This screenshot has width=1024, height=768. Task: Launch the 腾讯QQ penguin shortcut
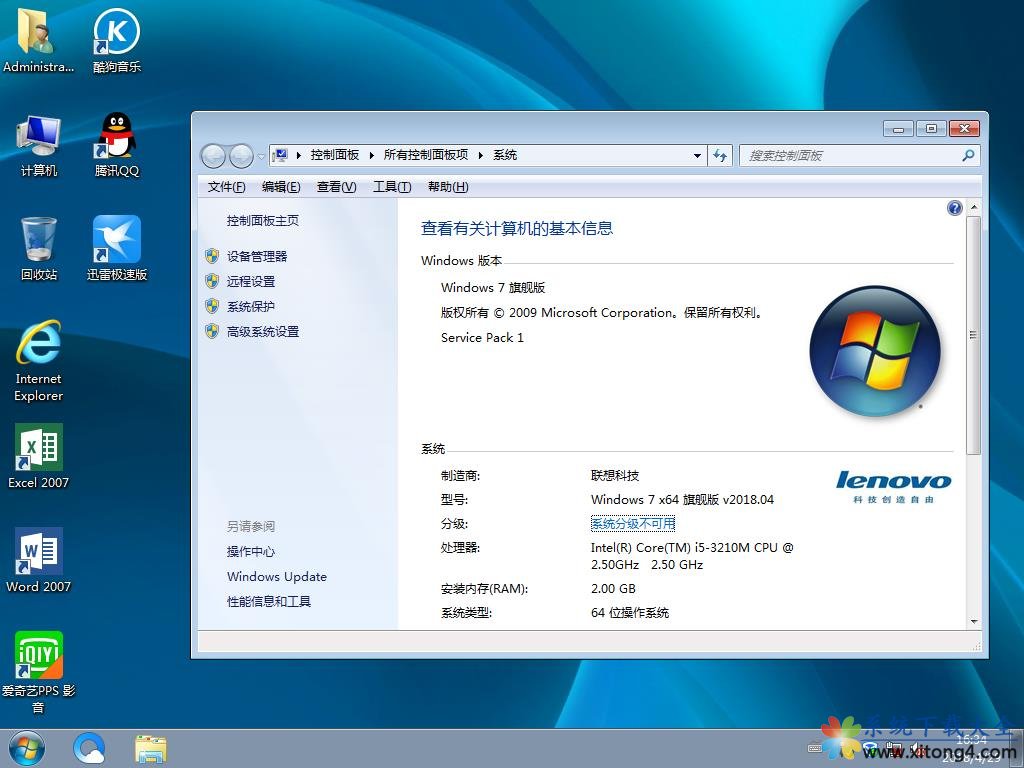click(116, 145)
